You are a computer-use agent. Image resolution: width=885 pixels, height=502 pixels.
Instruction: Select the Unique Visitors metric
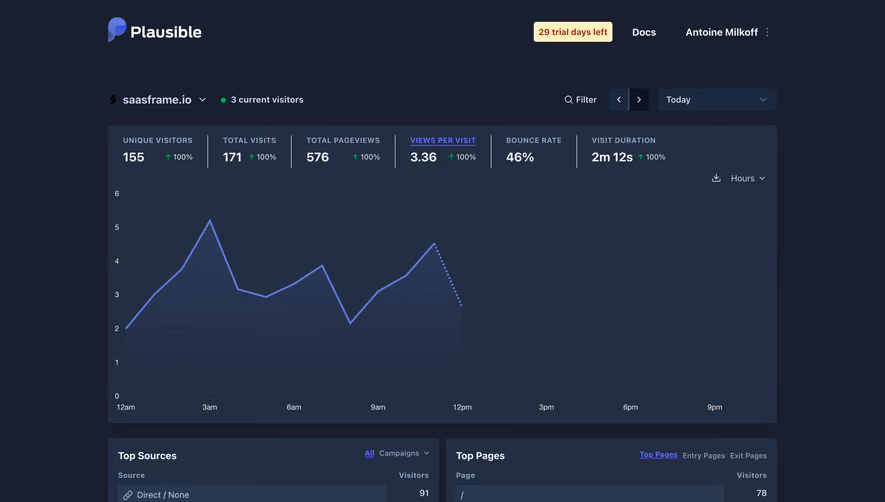coord(157,151)
